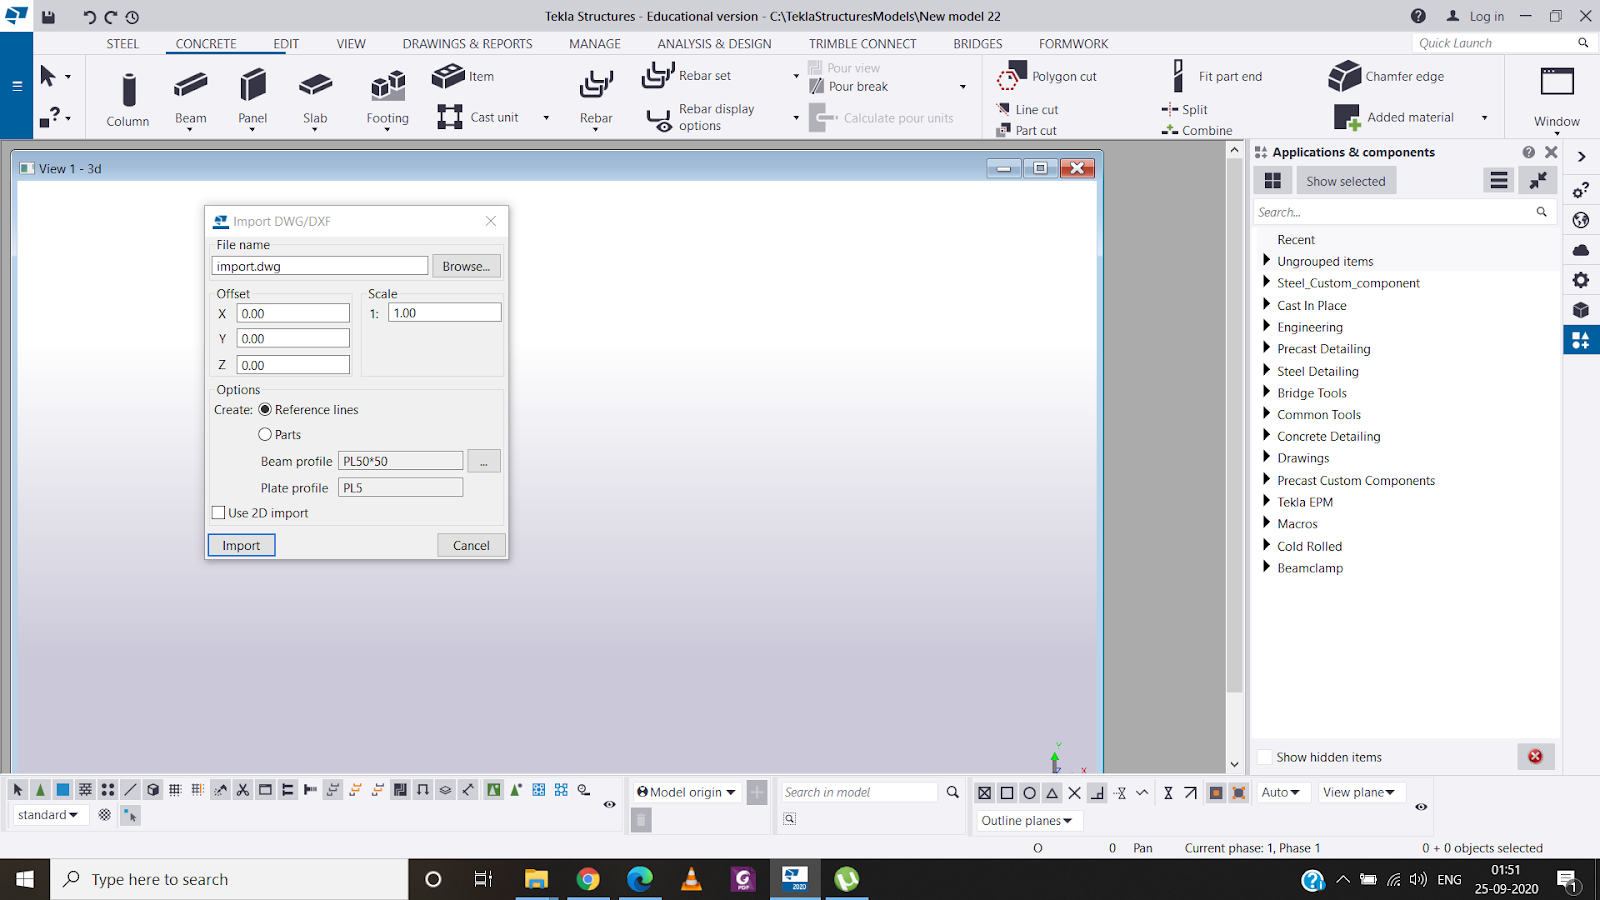
Task: Select the concrete Column tool
Action: point(128,98)
